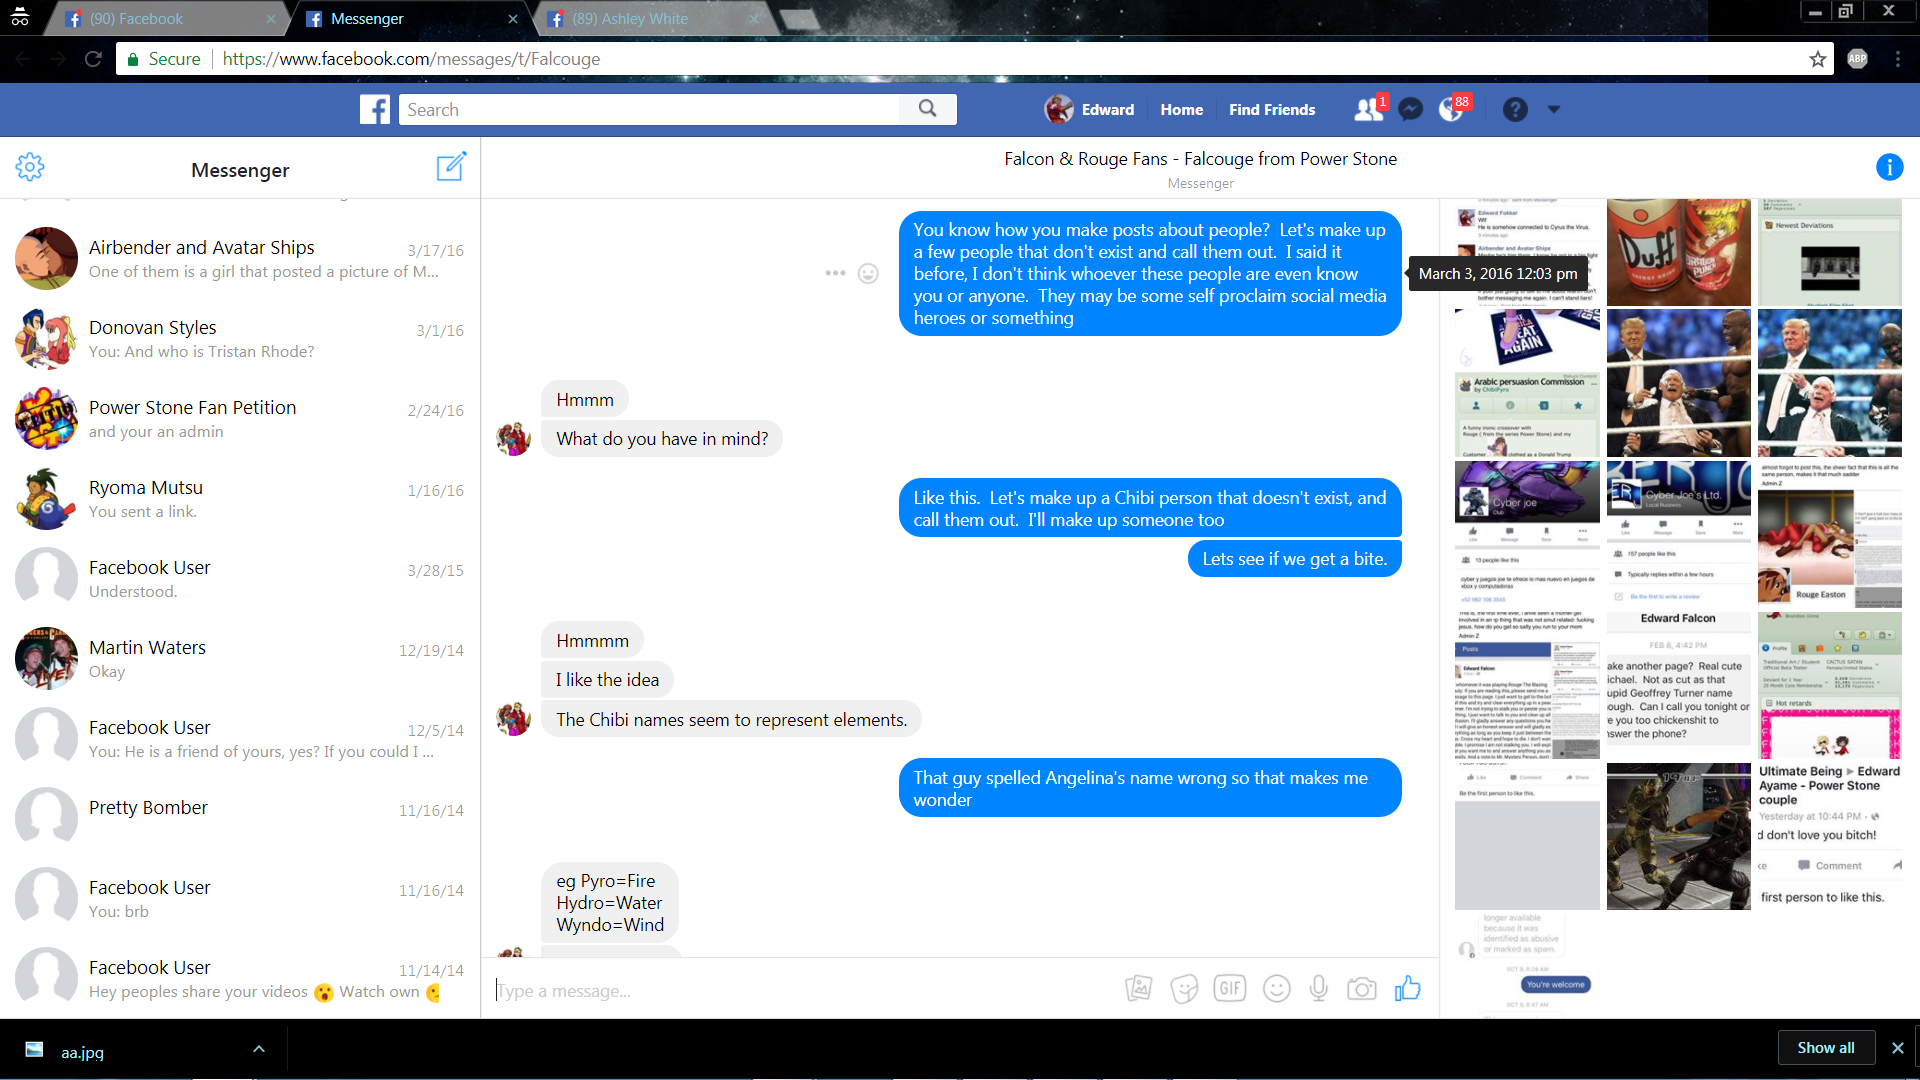Open Ryoma Mutsu conversation
Screen dimensions: 1920x1080
tap(240, 498)
